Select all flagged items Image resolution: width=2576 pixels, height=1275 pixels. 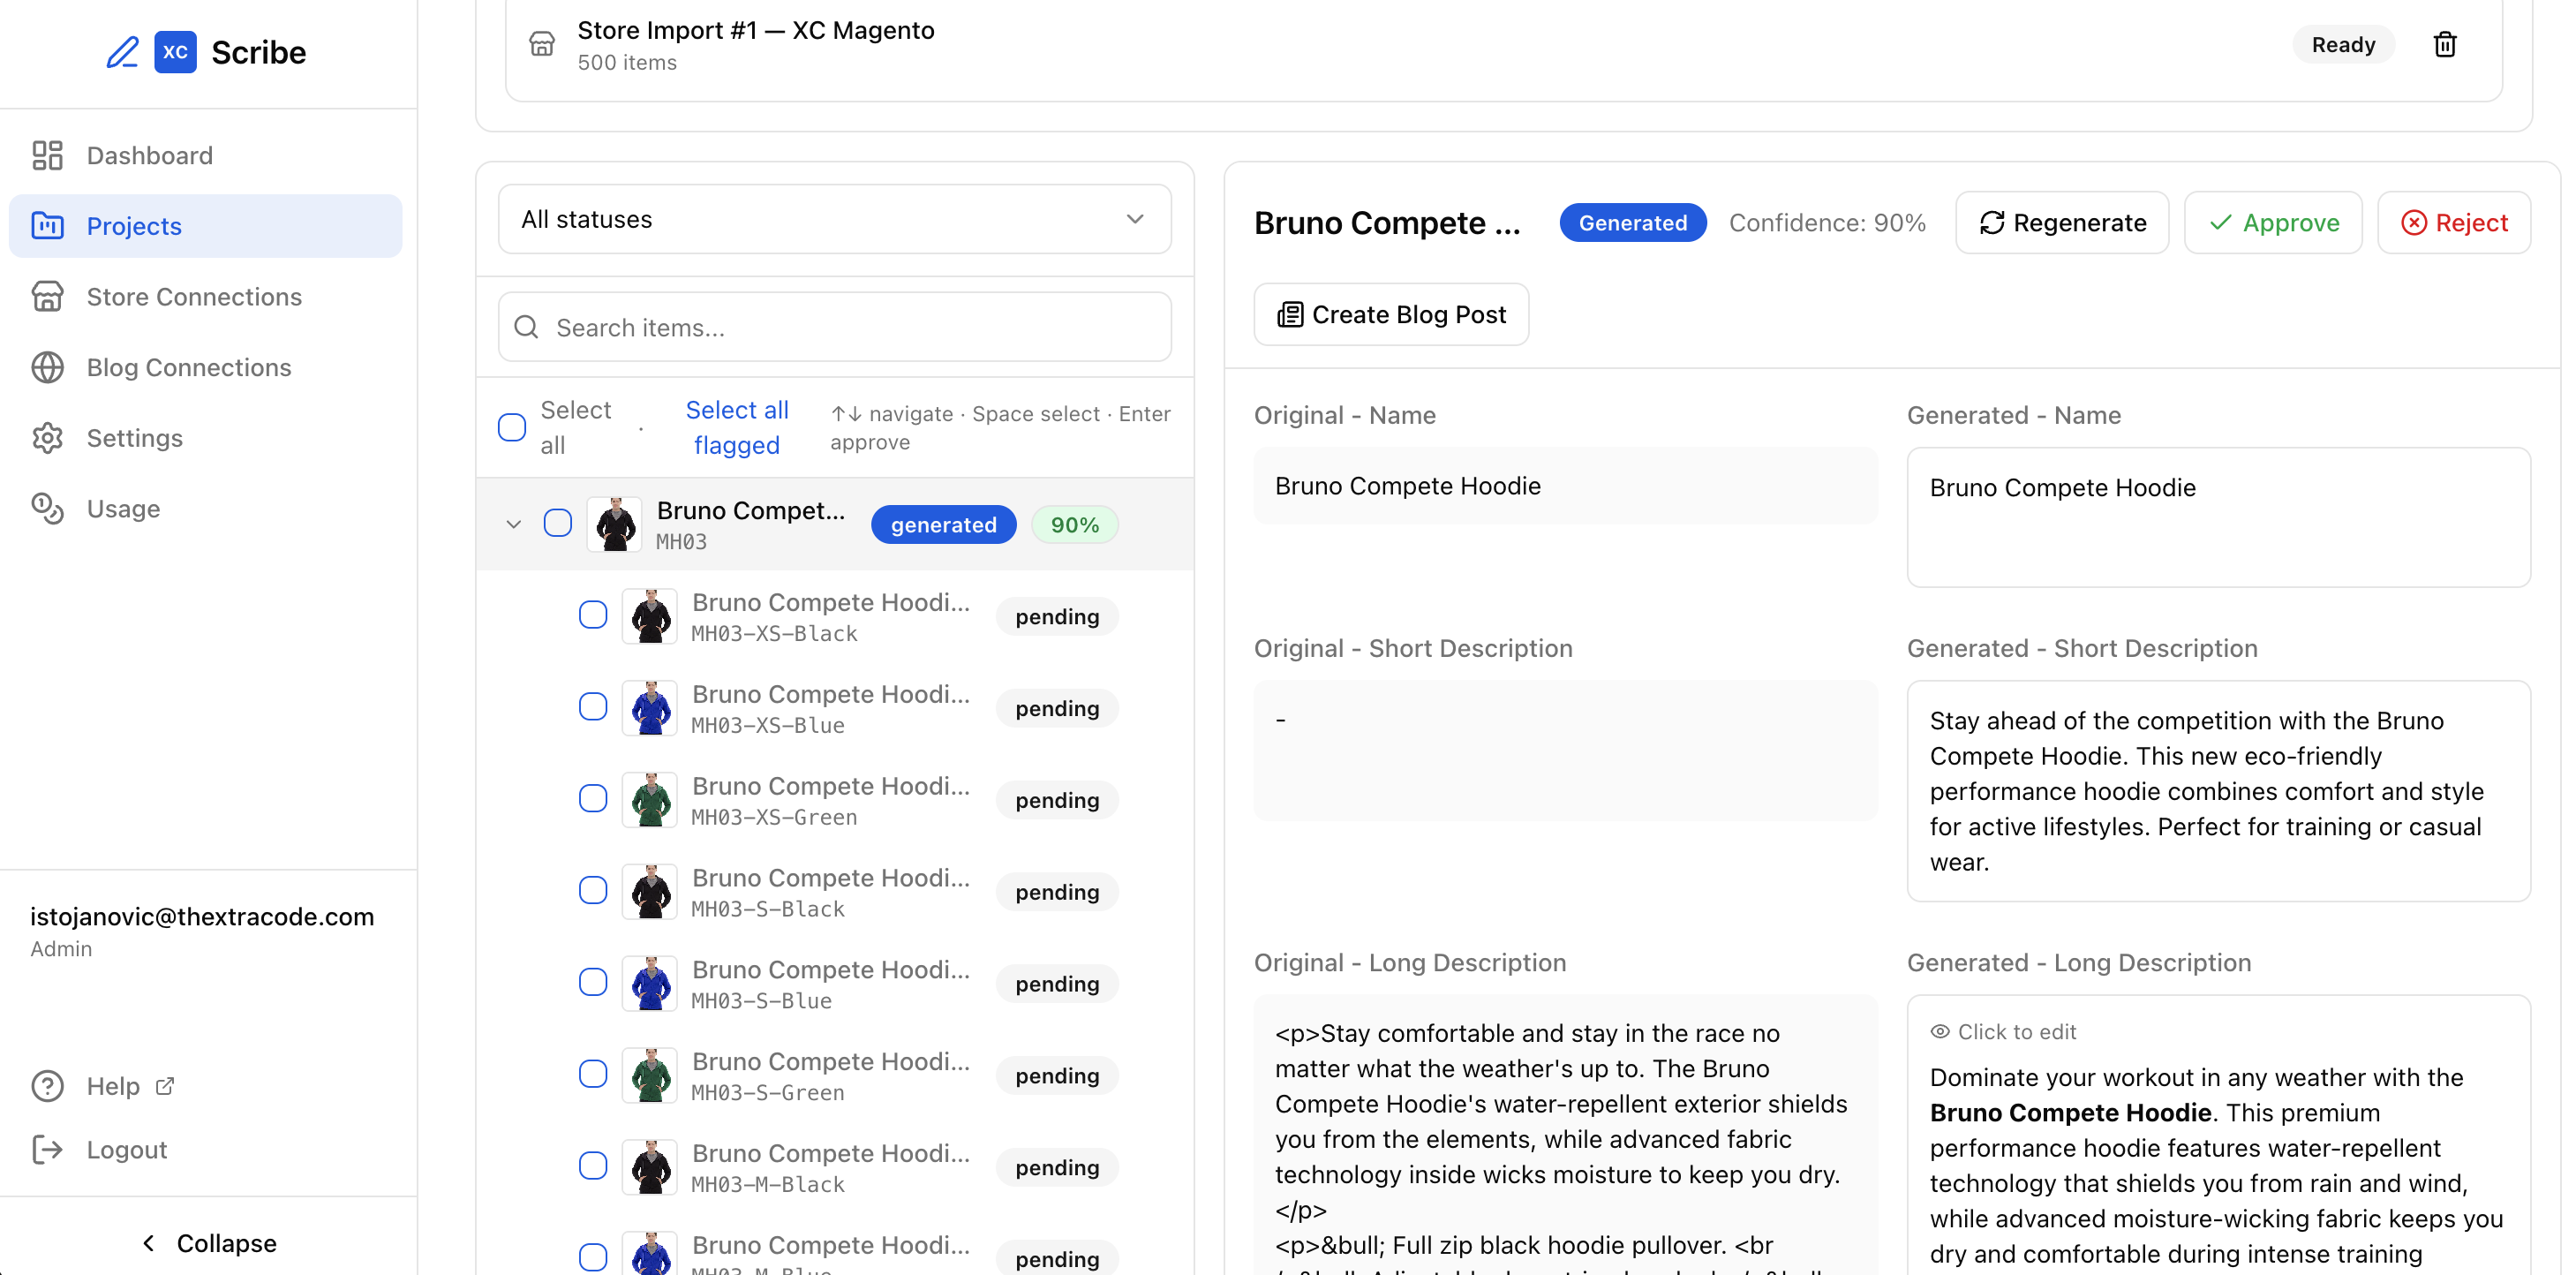pos(737,428)
